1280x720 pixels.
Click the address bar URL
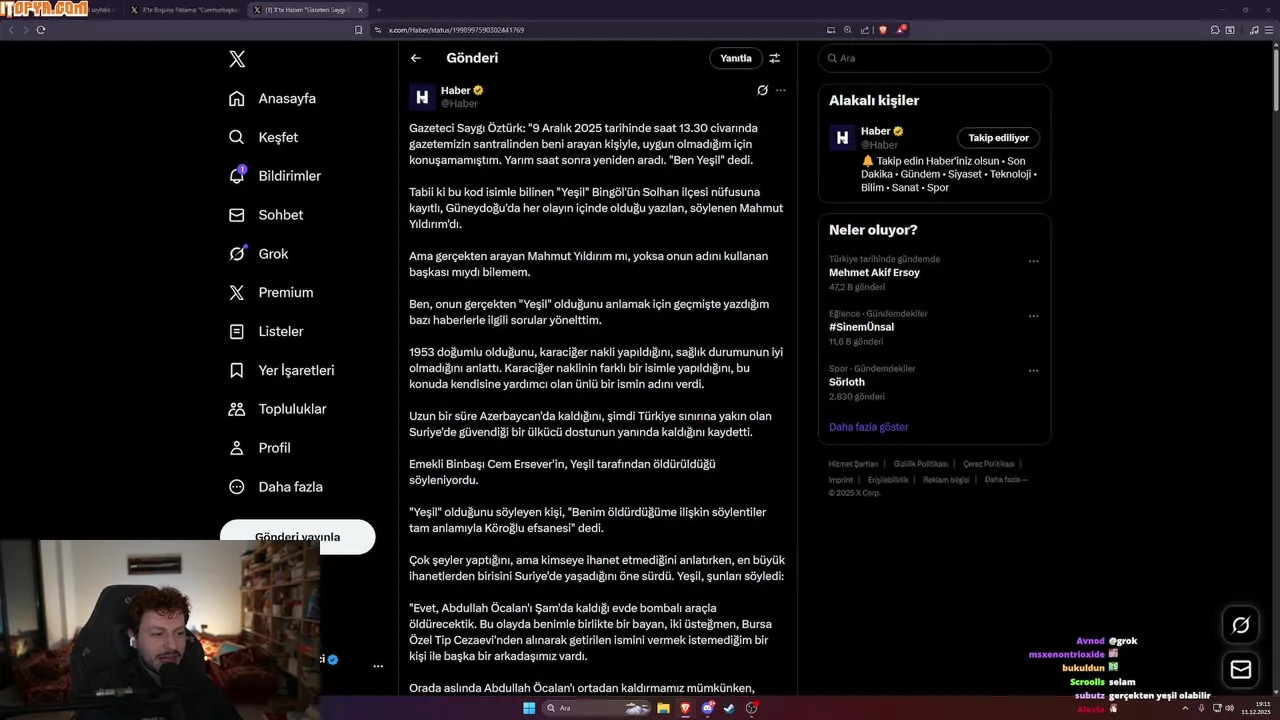[456, 30]
